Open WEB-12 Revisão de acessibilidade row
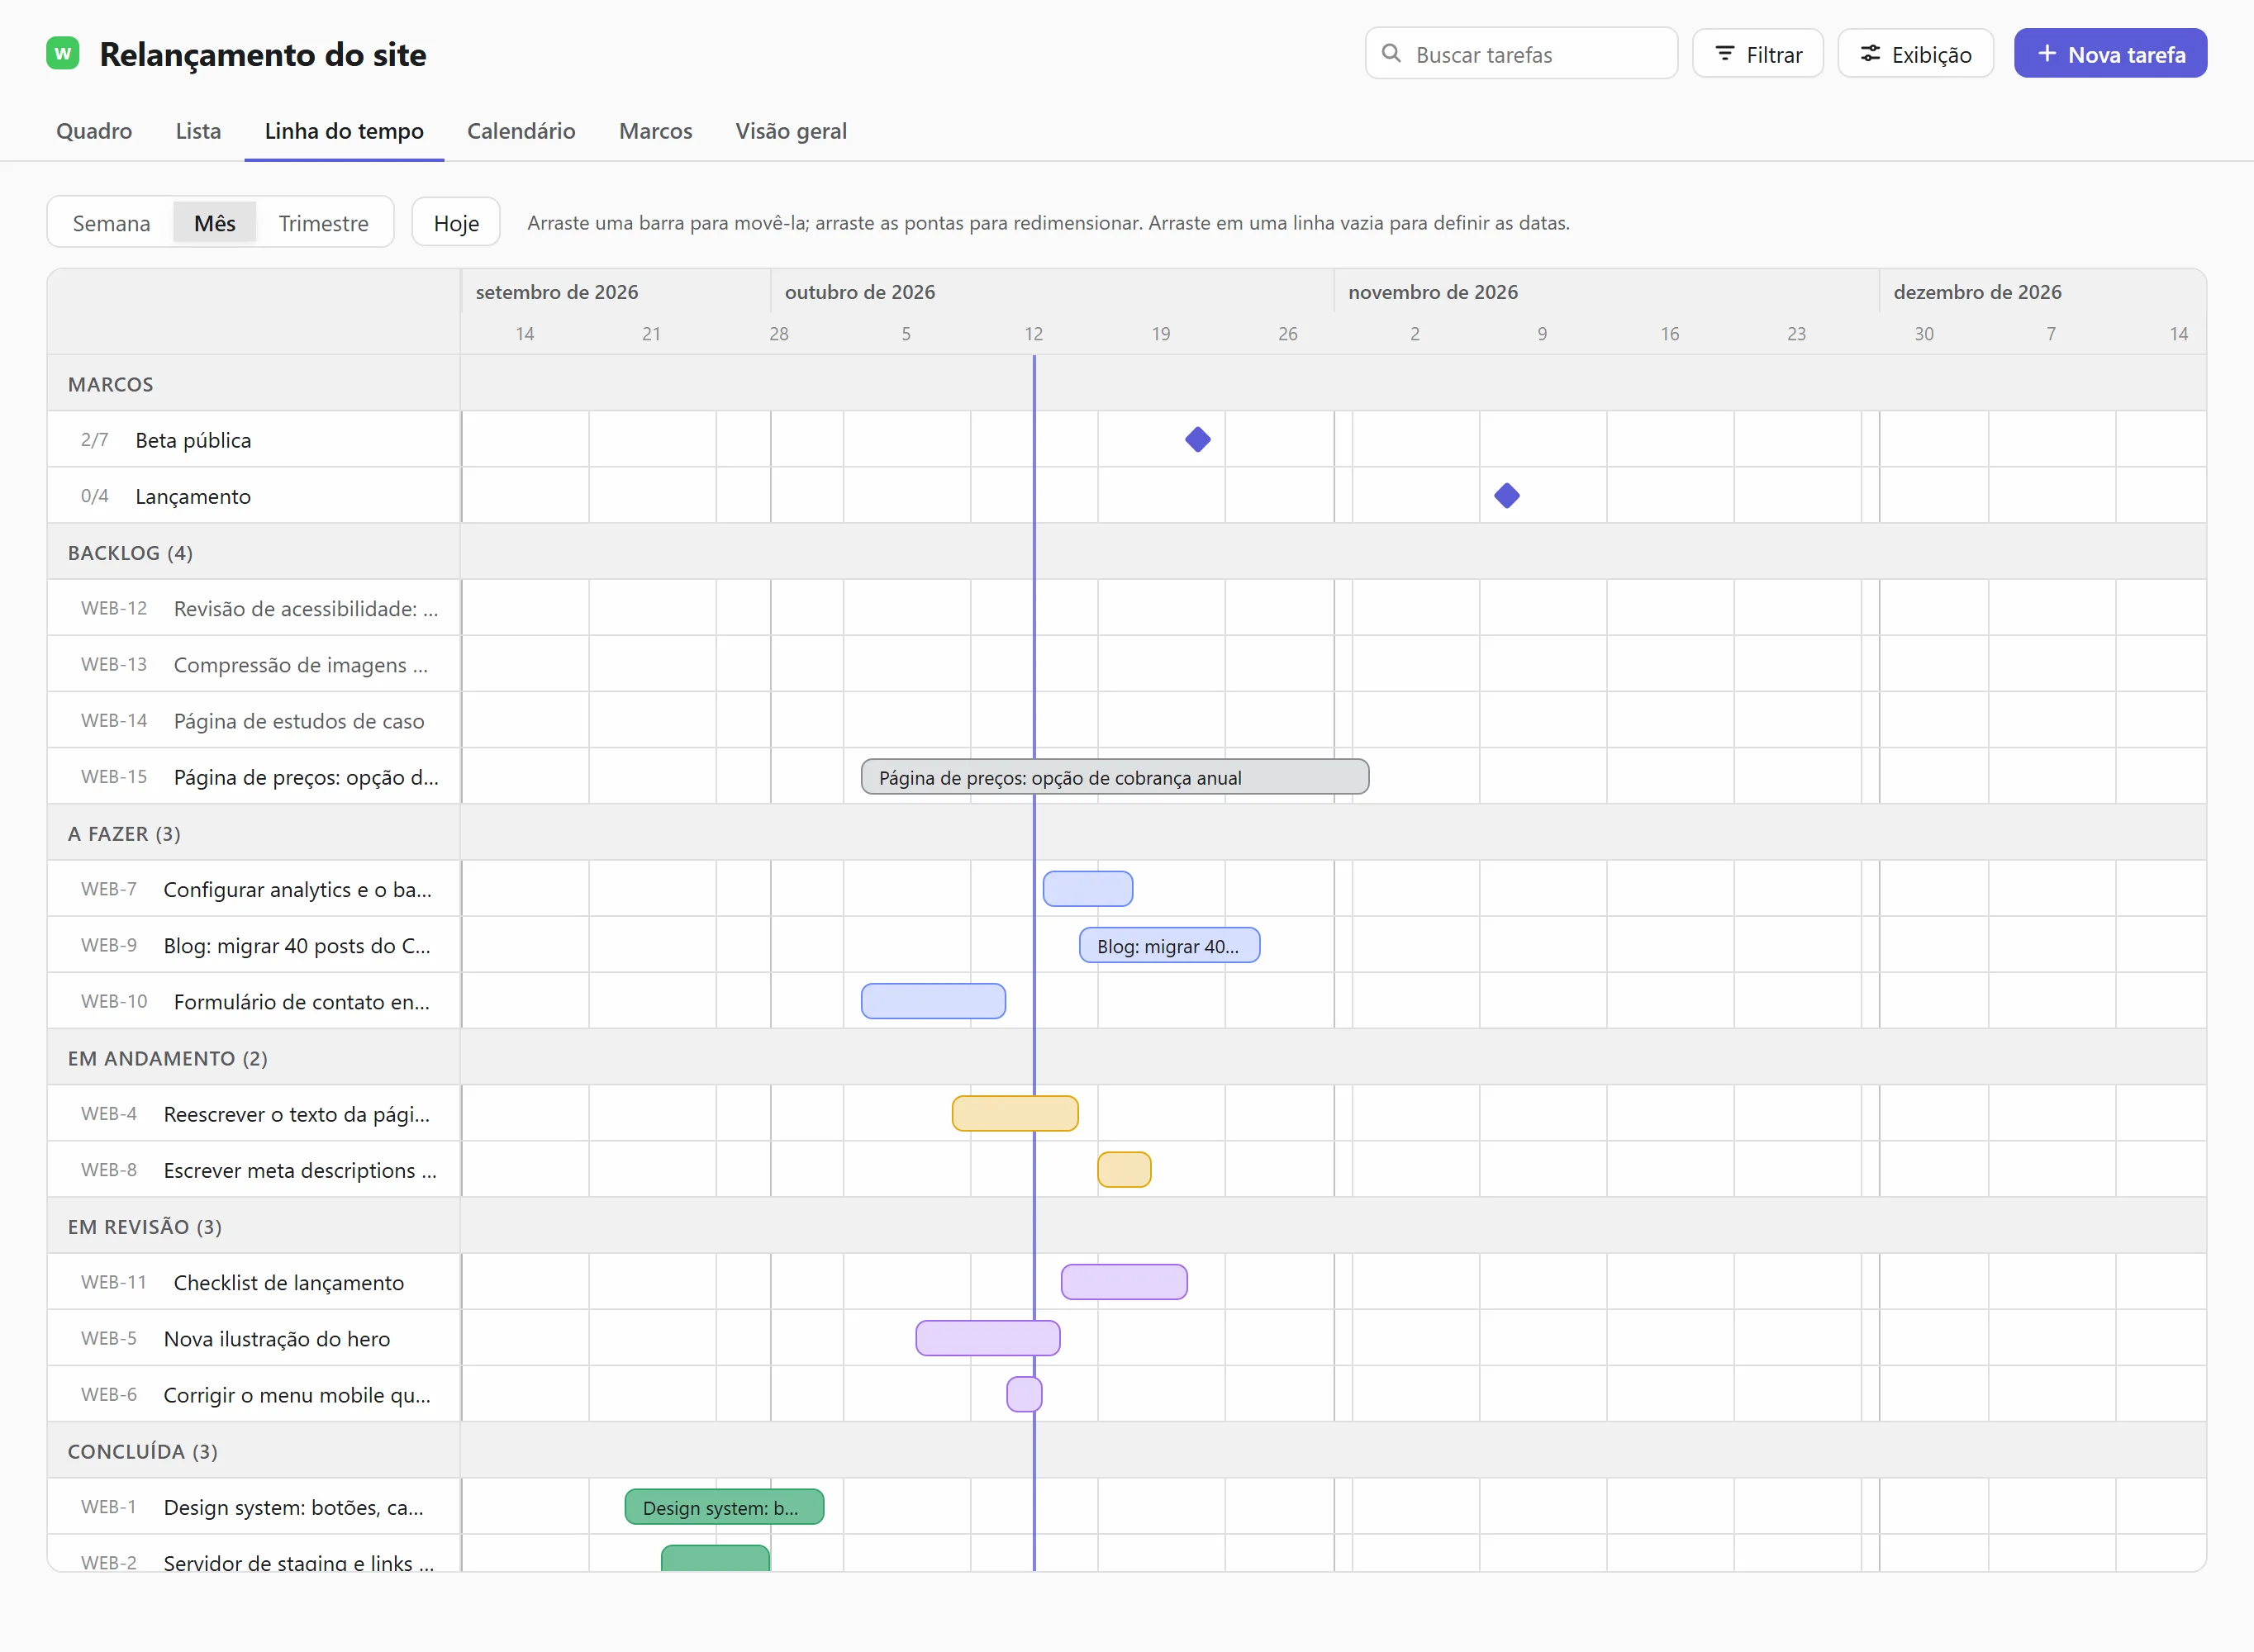 [254, 608]
